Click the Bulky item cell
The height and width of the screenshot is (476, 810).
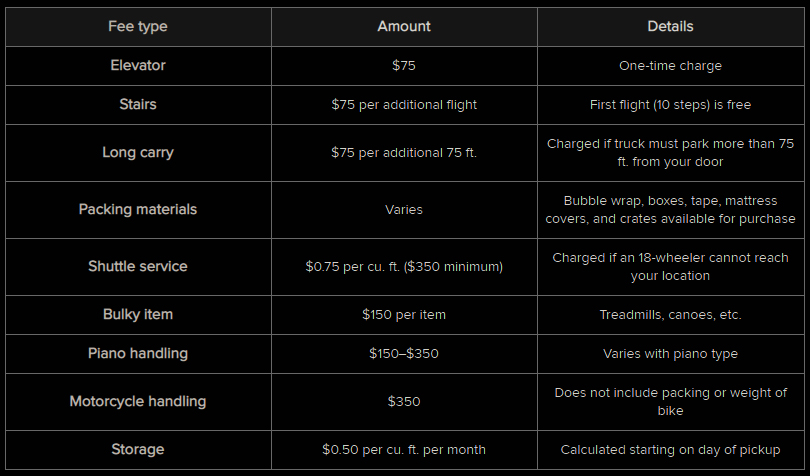138,314
